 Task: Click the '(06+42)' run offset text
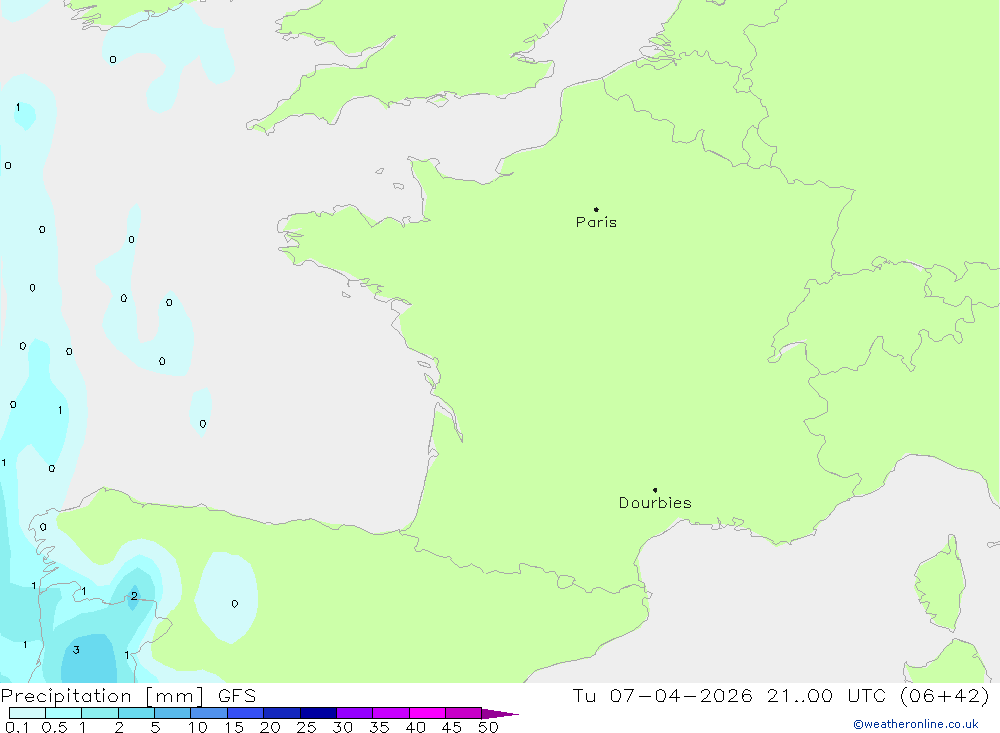945,696
